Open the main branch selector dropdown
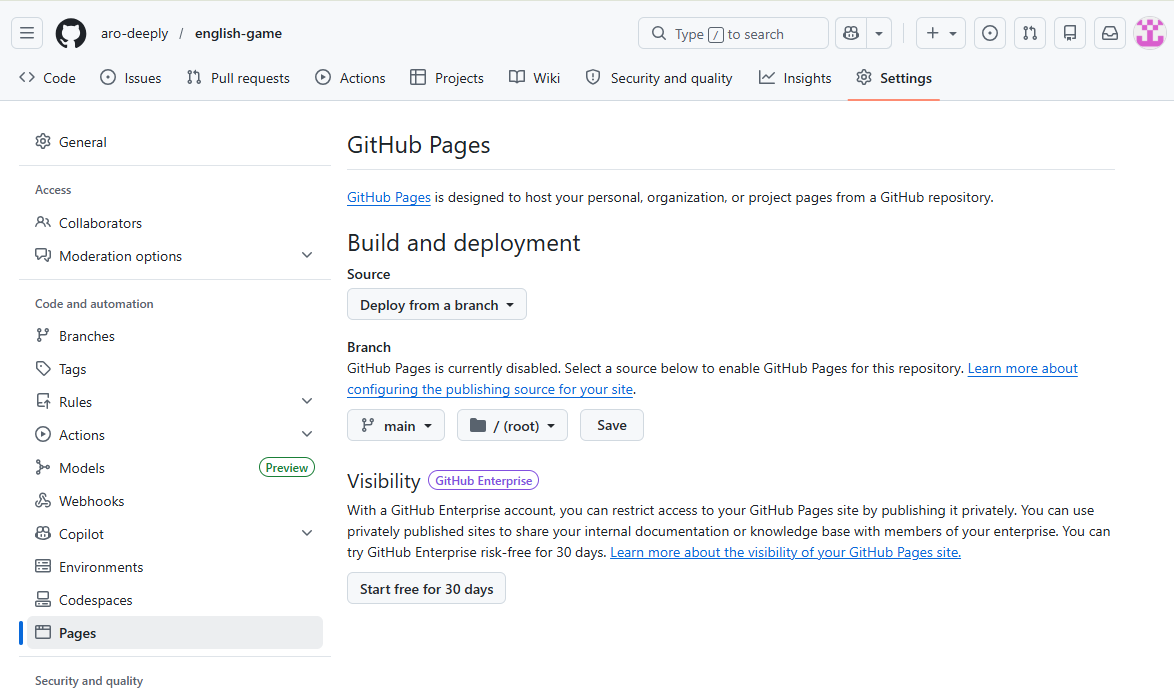Screen dimensions: 1174x691 [396, 425]
